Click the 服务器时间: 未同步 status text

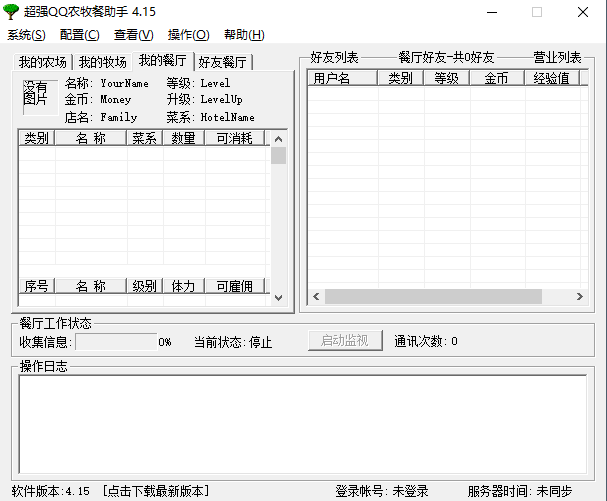(520, 491)
